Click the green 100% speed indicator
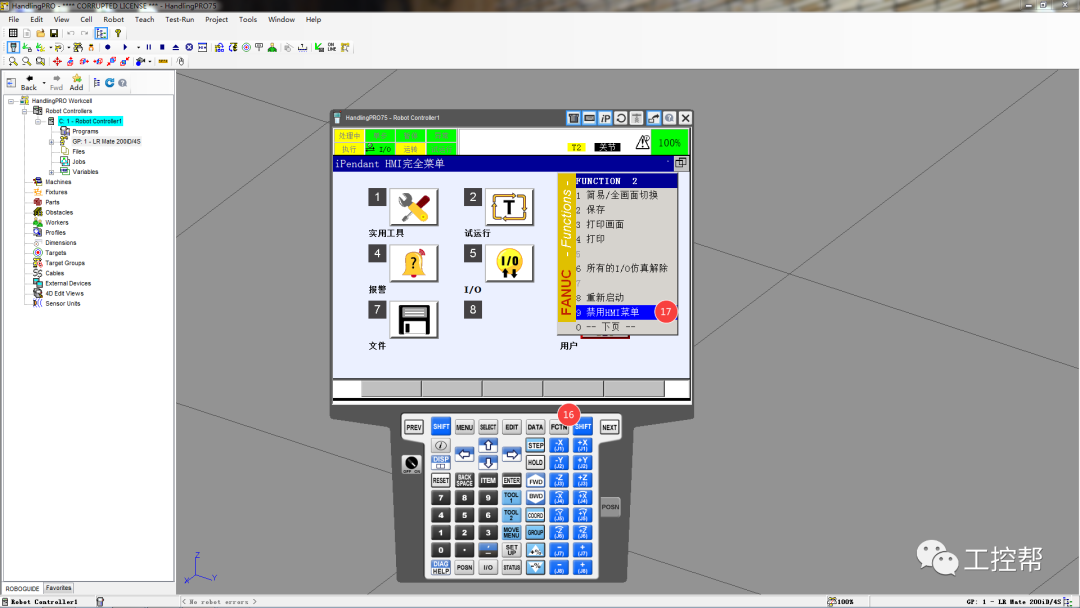 point(669,143)
